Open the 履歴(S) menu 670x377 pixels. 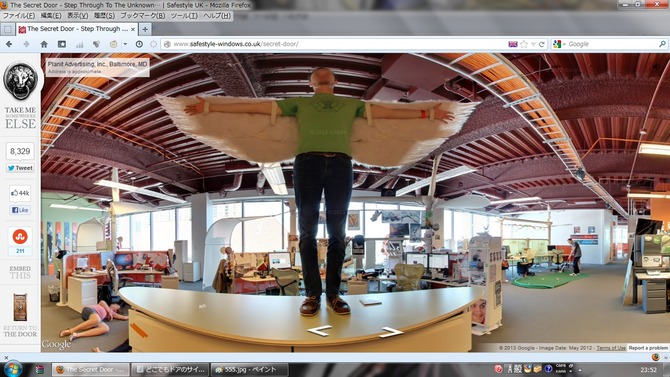[x=104, y=15]
